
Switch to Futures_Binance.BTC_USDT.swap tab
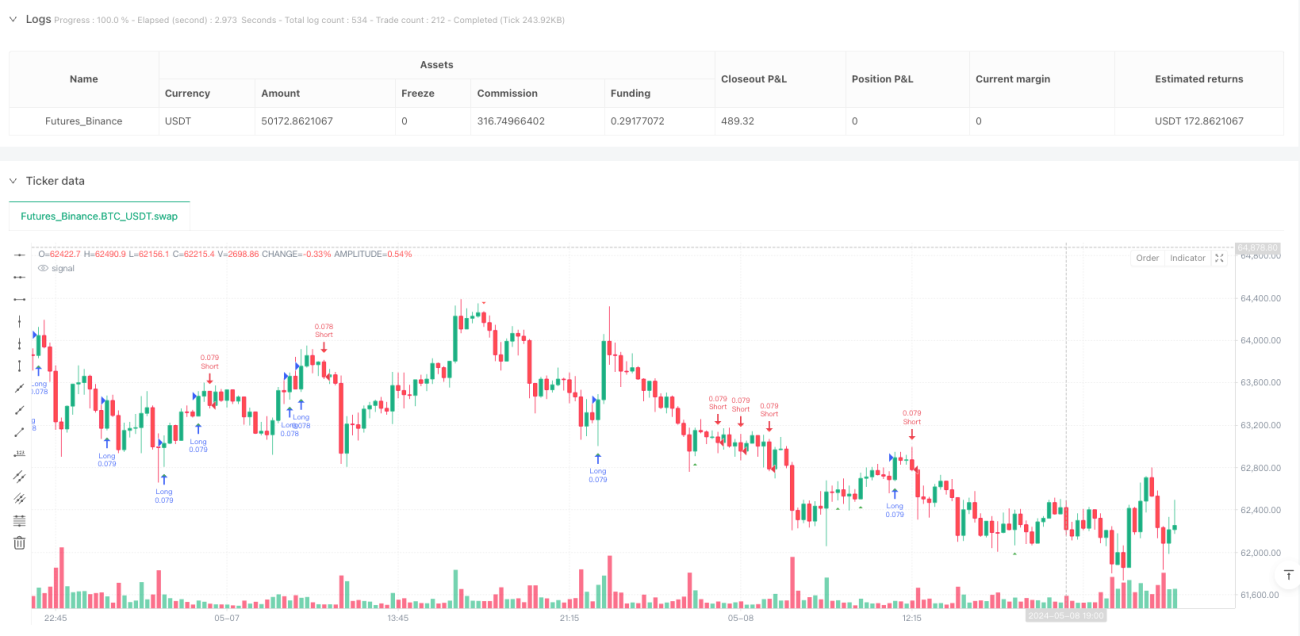(x=99, y=216)
